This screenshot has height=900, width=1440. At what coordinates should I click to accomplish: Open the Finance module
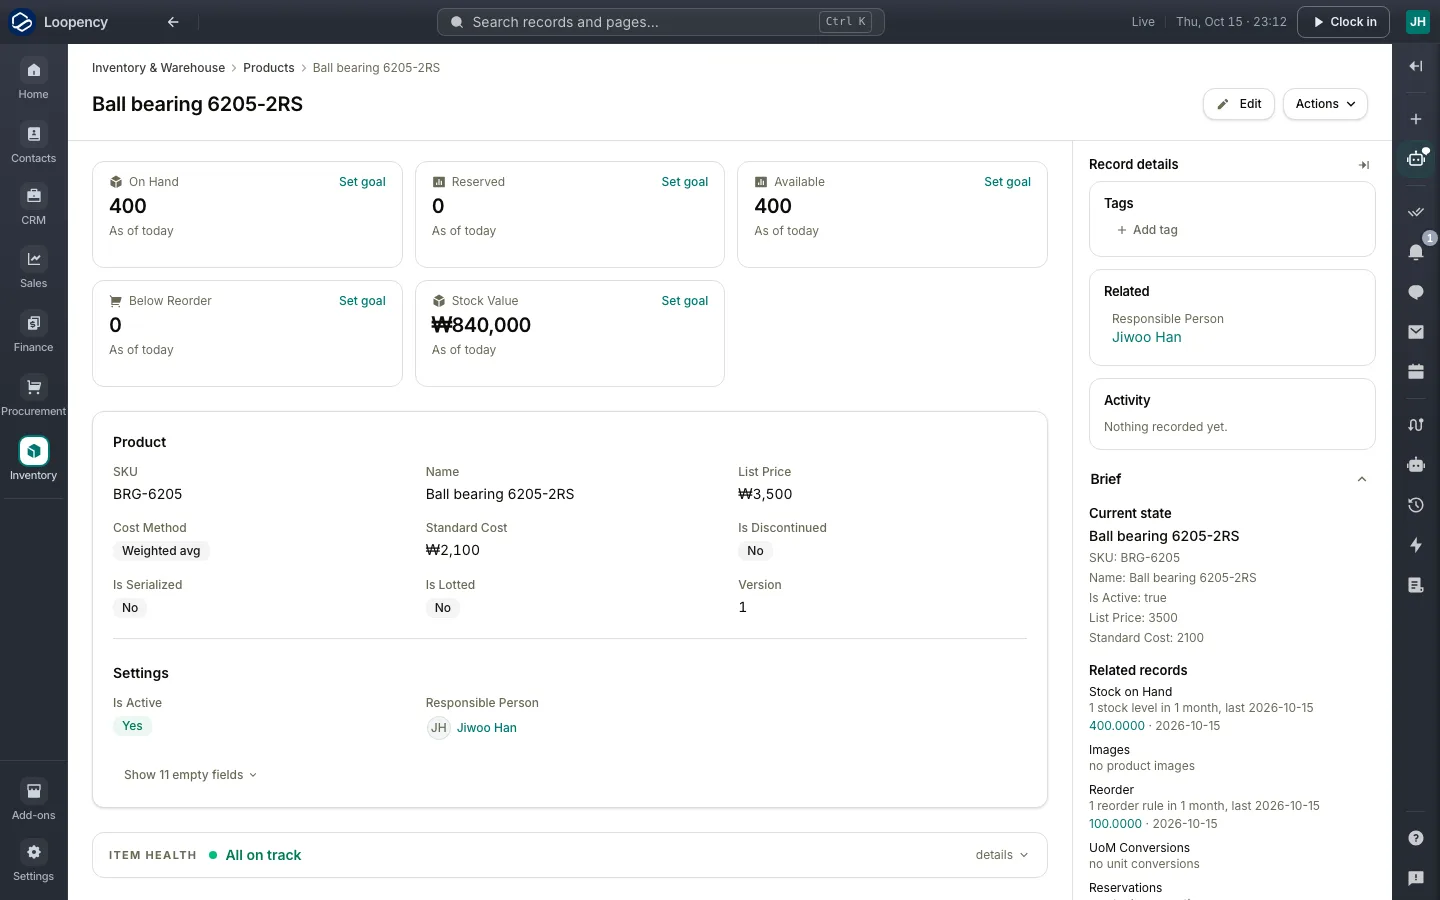33,333
